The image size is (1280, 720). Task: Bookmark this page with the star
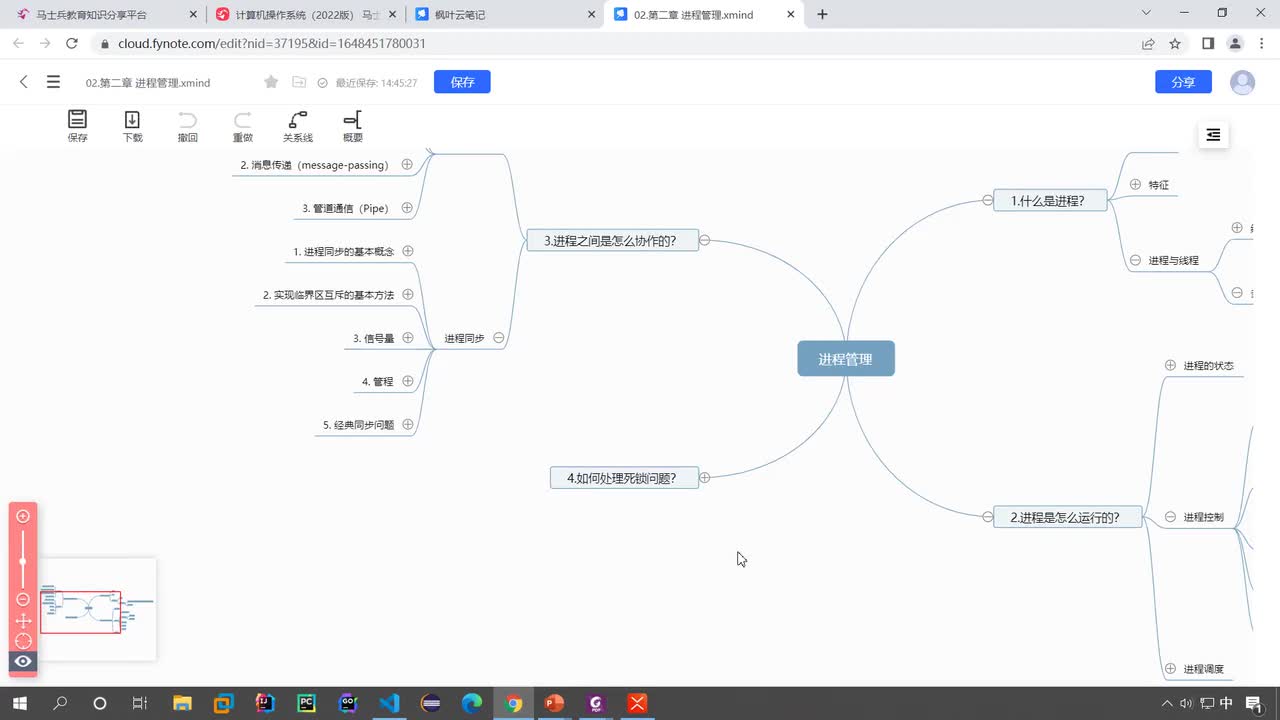(x=1175, y=44)
